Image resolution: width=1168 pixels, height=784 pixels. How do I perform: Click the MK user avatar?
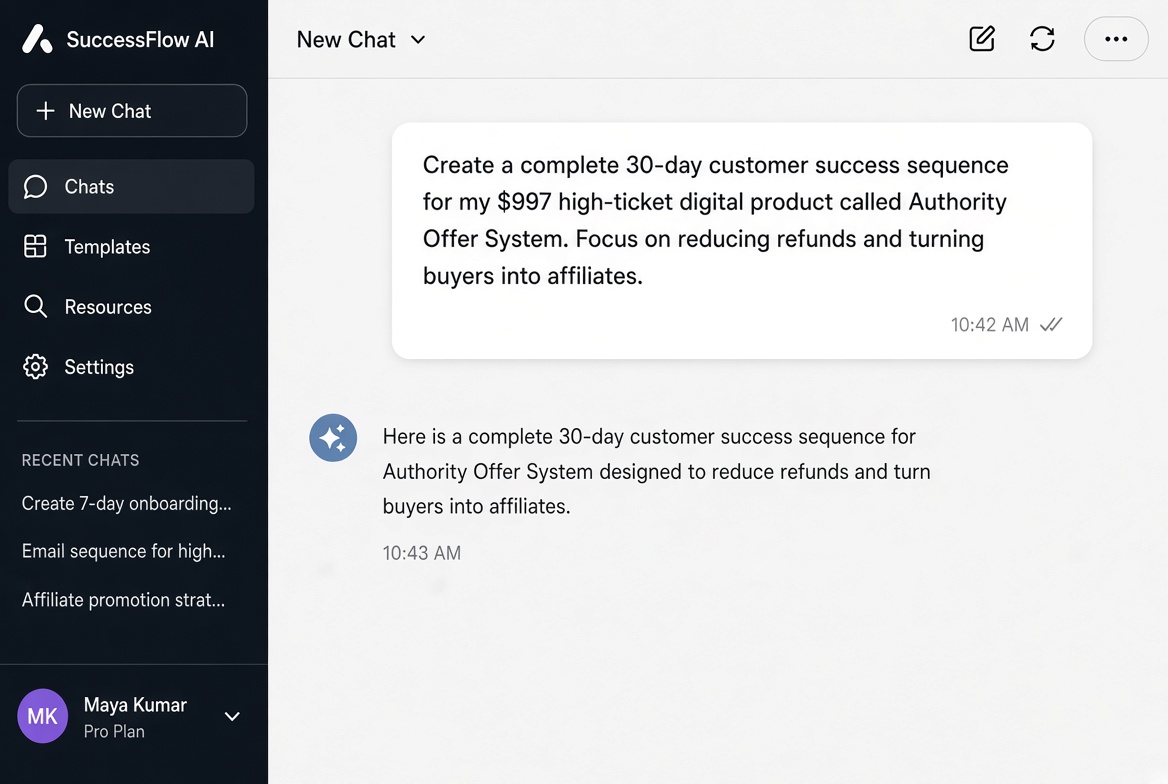click(x=42, y=716)
